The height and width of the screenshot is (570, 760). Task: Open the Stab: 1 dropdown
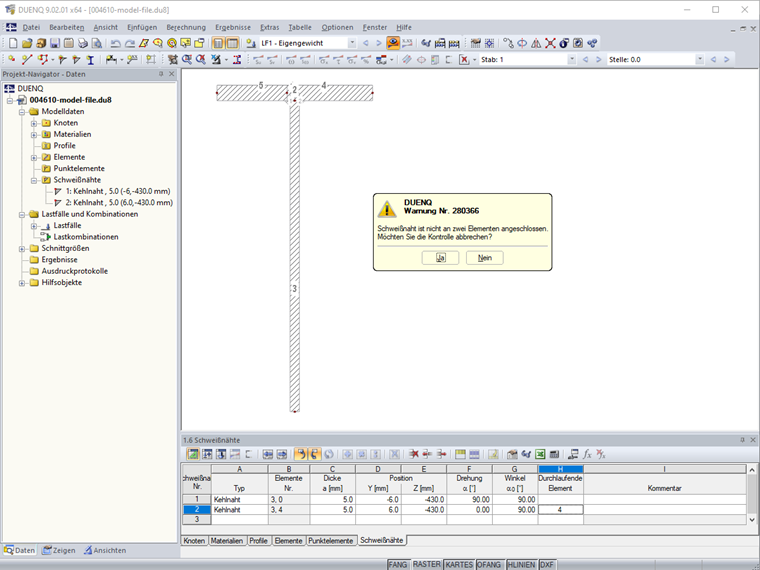pos(572,59)
